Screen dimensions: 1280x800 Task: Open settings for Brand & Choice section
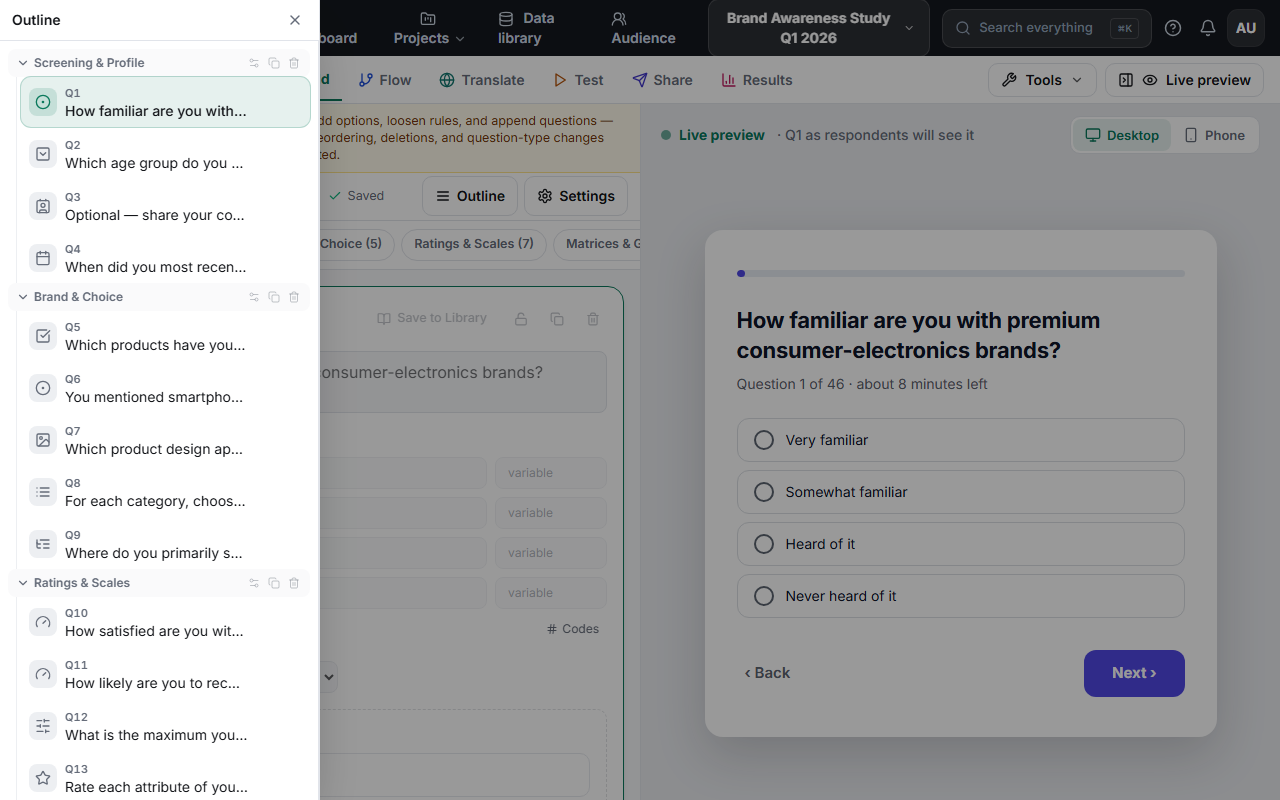coord(254,297)
